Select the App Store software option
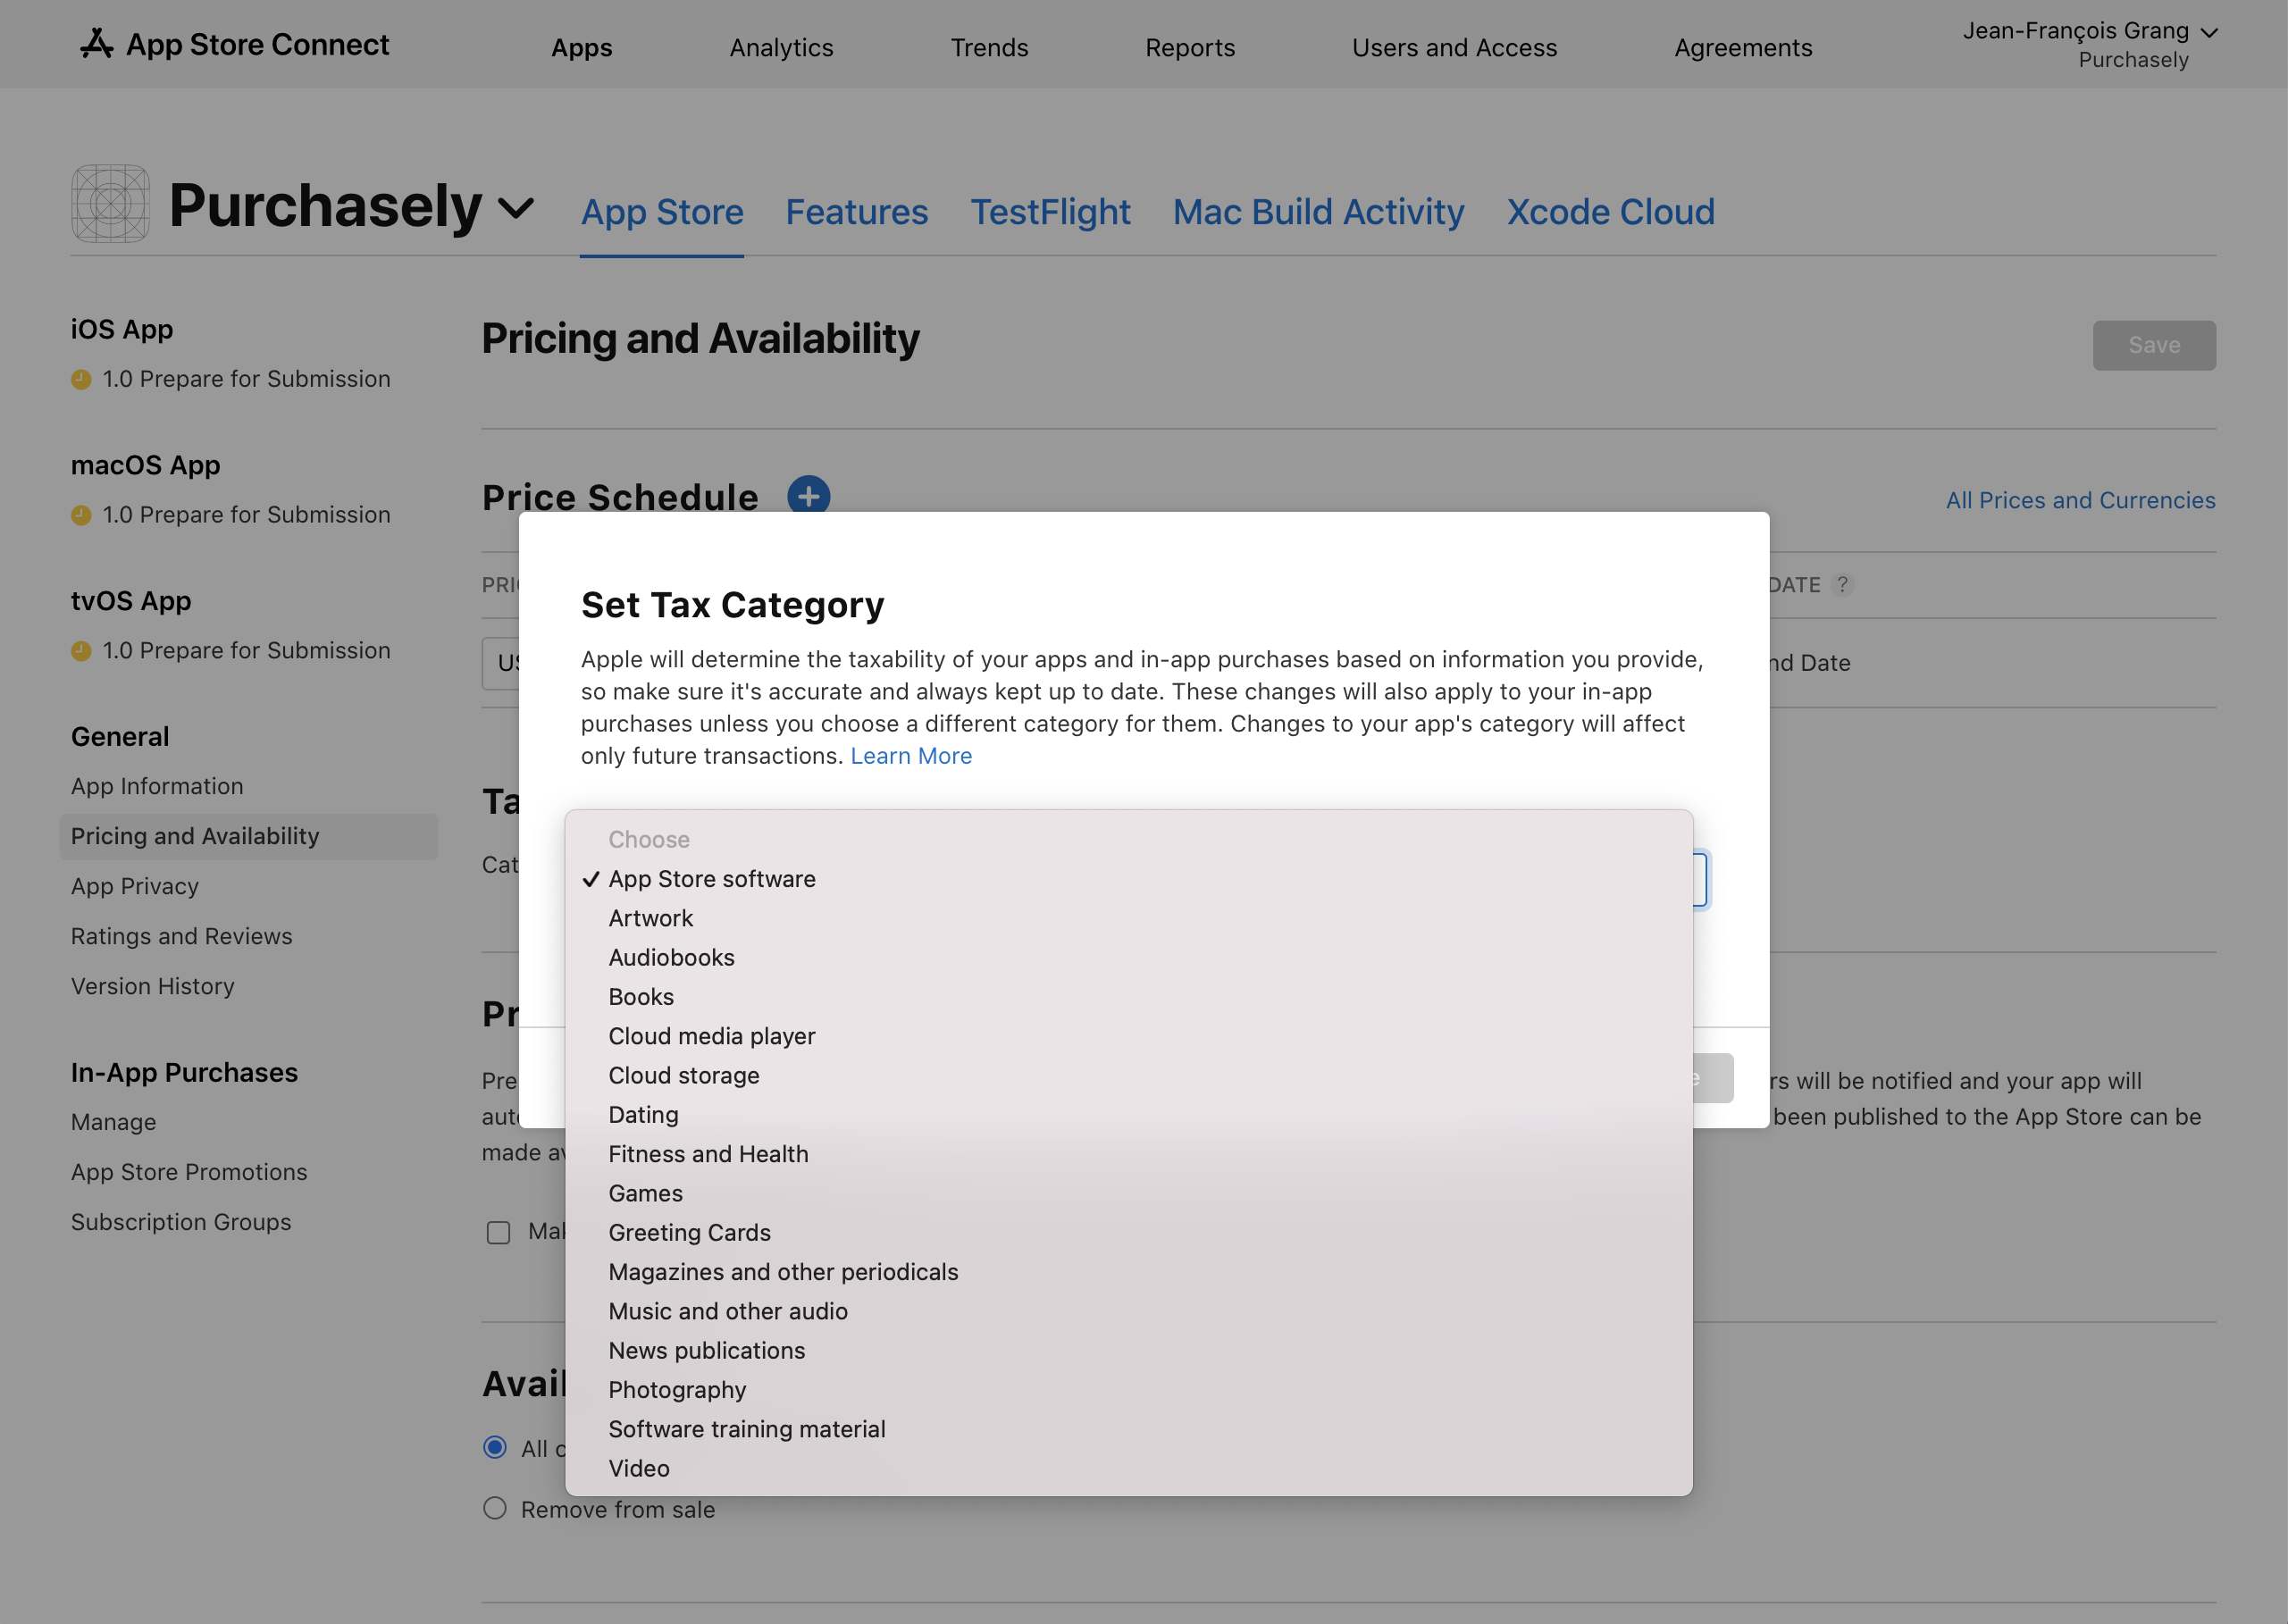 712,879
